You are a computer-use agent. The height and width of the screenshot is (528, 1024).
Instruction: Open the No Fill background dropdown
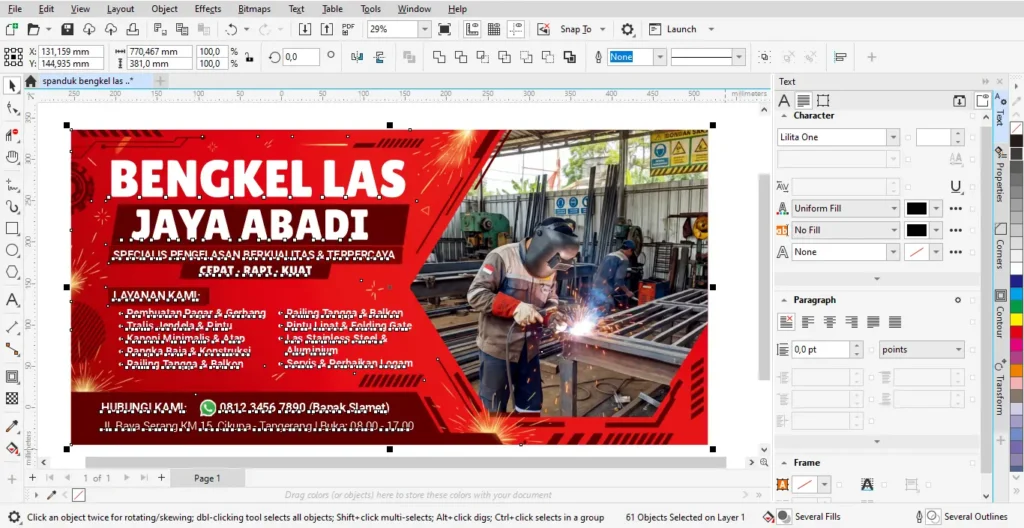click(894, 230)
